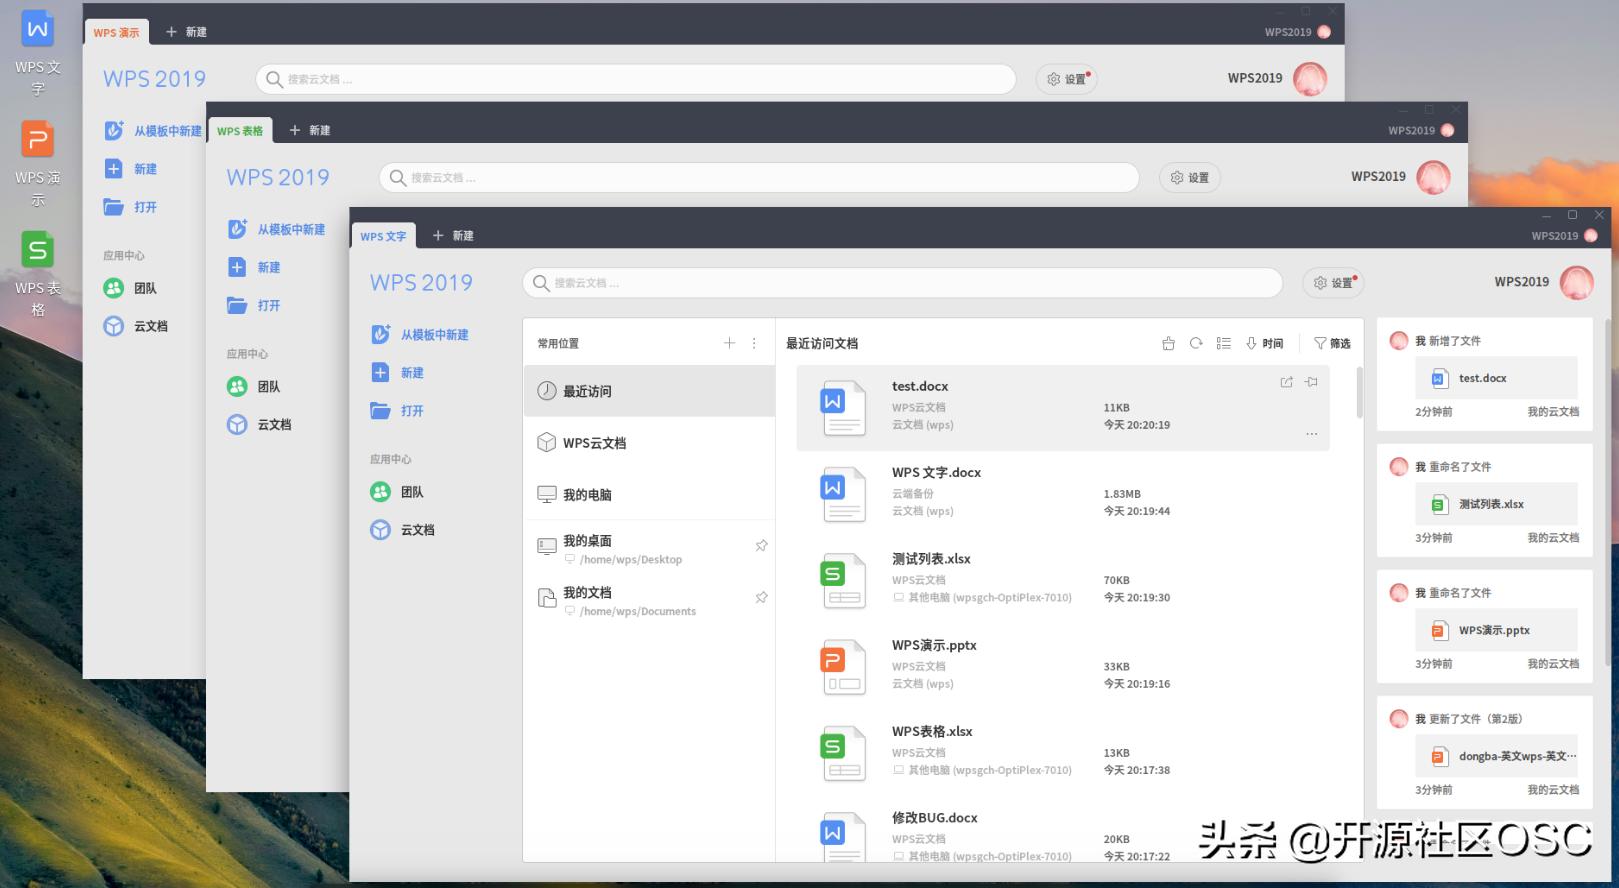Open WPS表格.xlsx from recent list

[1063, 754]
